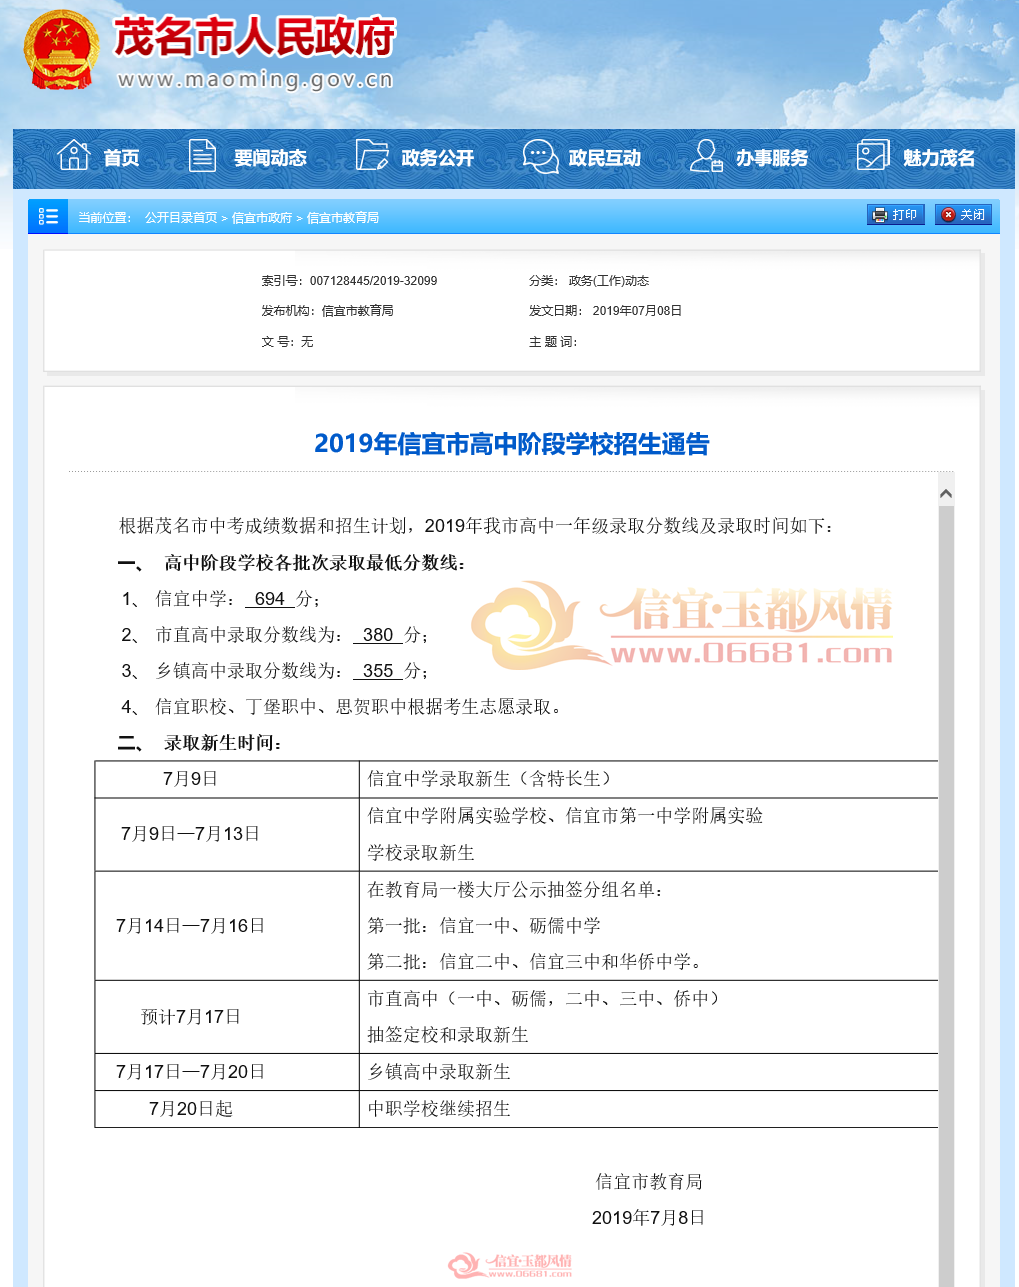Image resolution: width=1019 pixels, height=1287 pixels.
Task: Click the 市直高中 score 380
Action: coord(378,635)
